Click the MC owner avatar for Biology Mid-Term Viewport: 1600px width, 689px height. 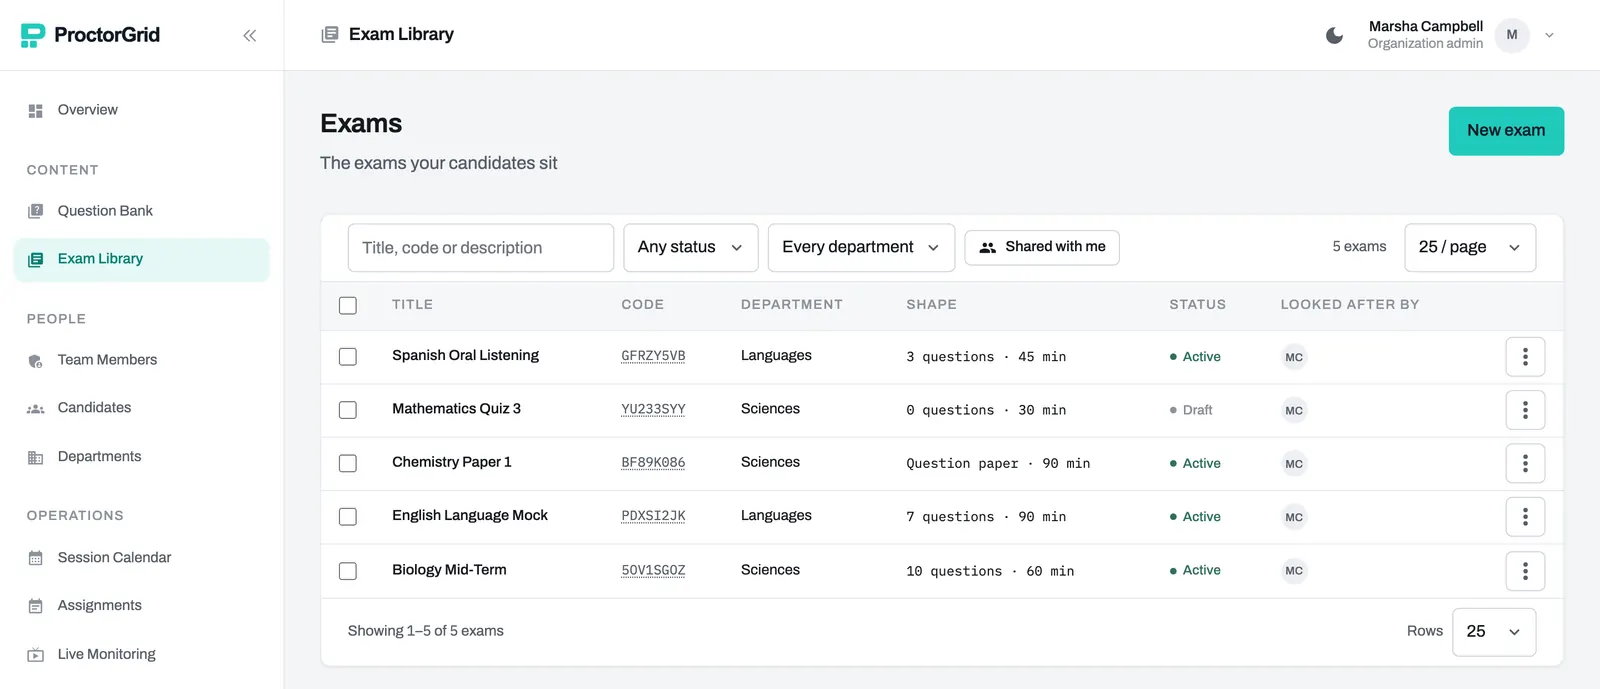(x=1294, y=571)
